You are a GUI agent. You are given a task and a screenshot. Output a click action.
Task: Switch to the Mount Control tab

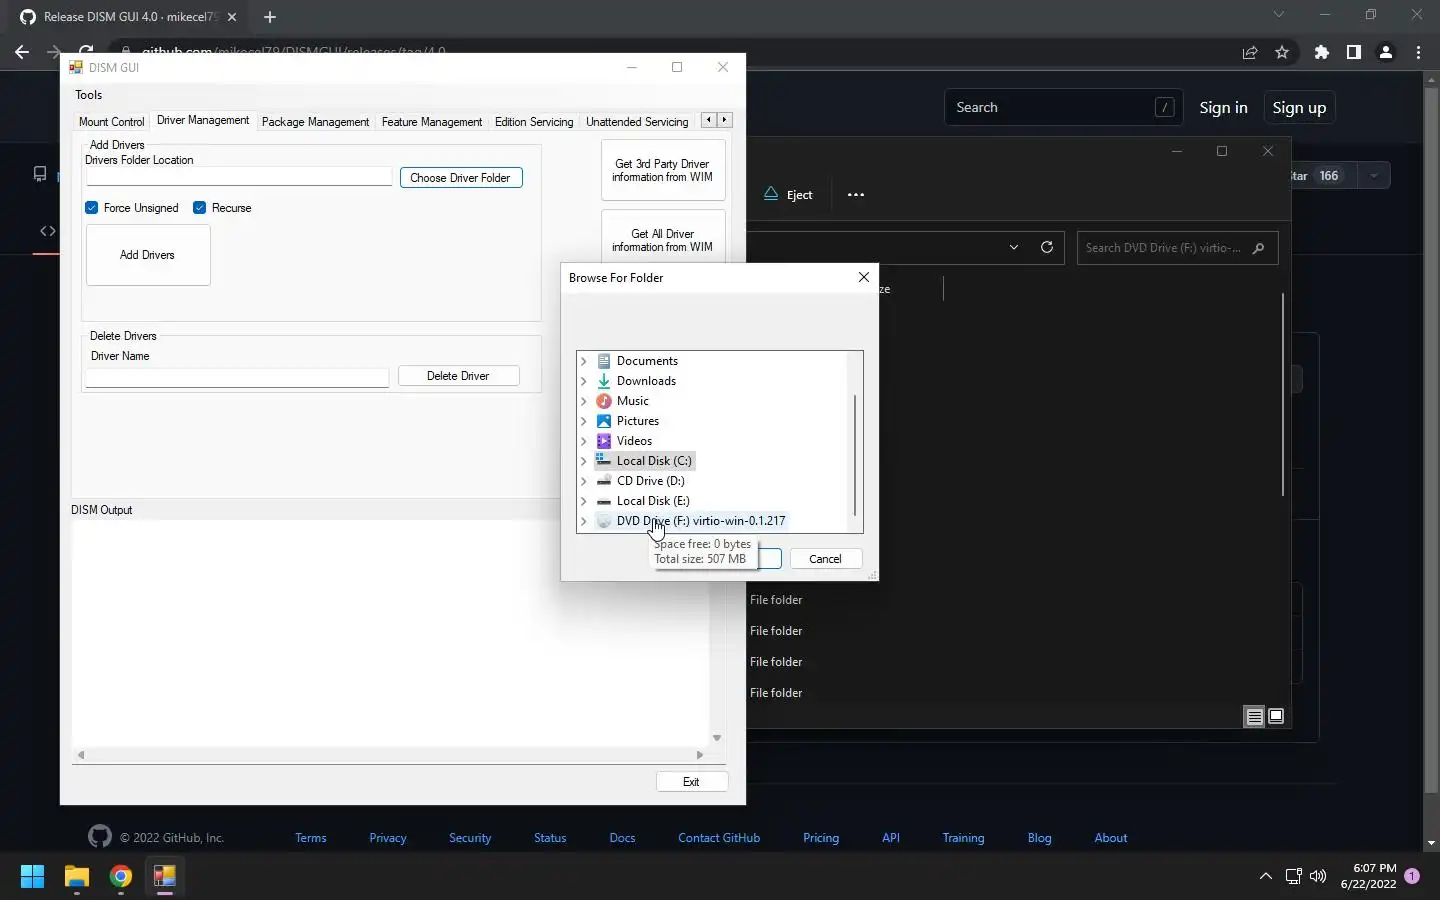point(112,122)
